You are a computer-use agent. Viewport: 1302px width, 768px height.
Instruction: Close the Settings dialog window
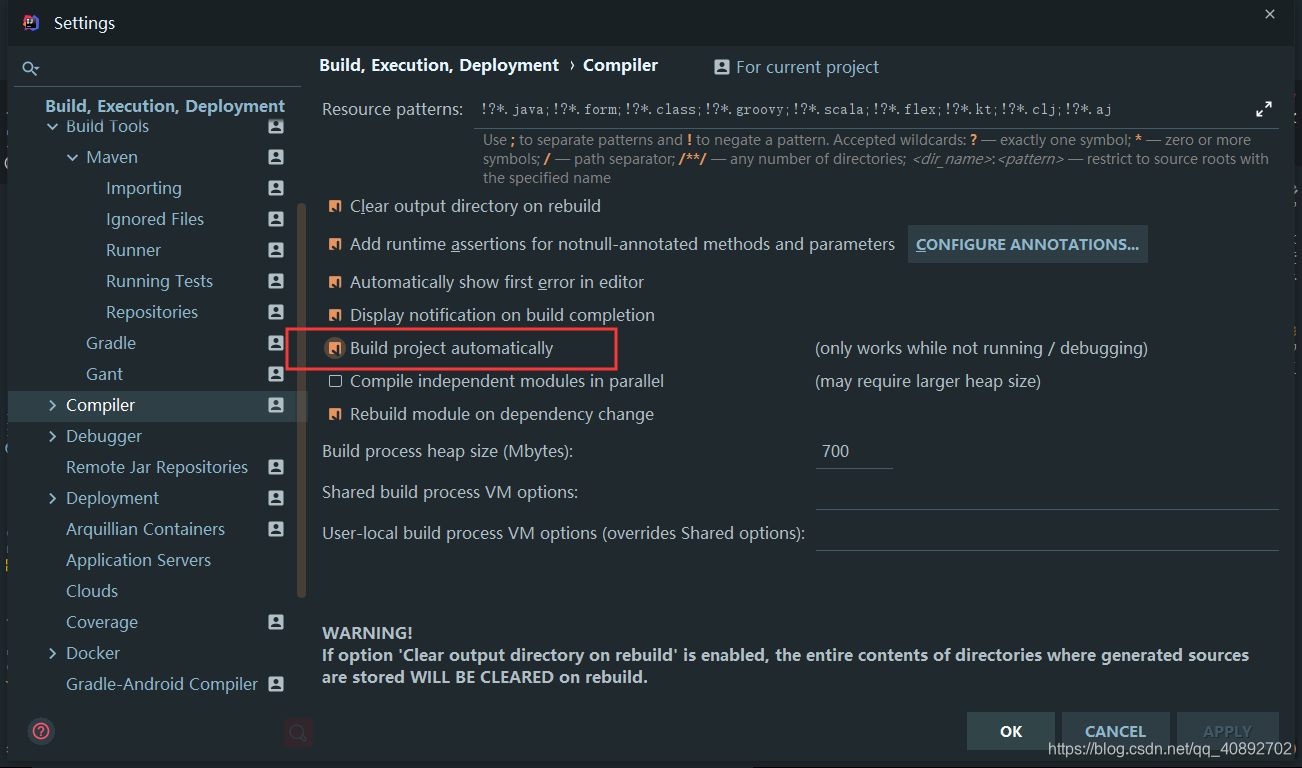tap(1270, 15)
